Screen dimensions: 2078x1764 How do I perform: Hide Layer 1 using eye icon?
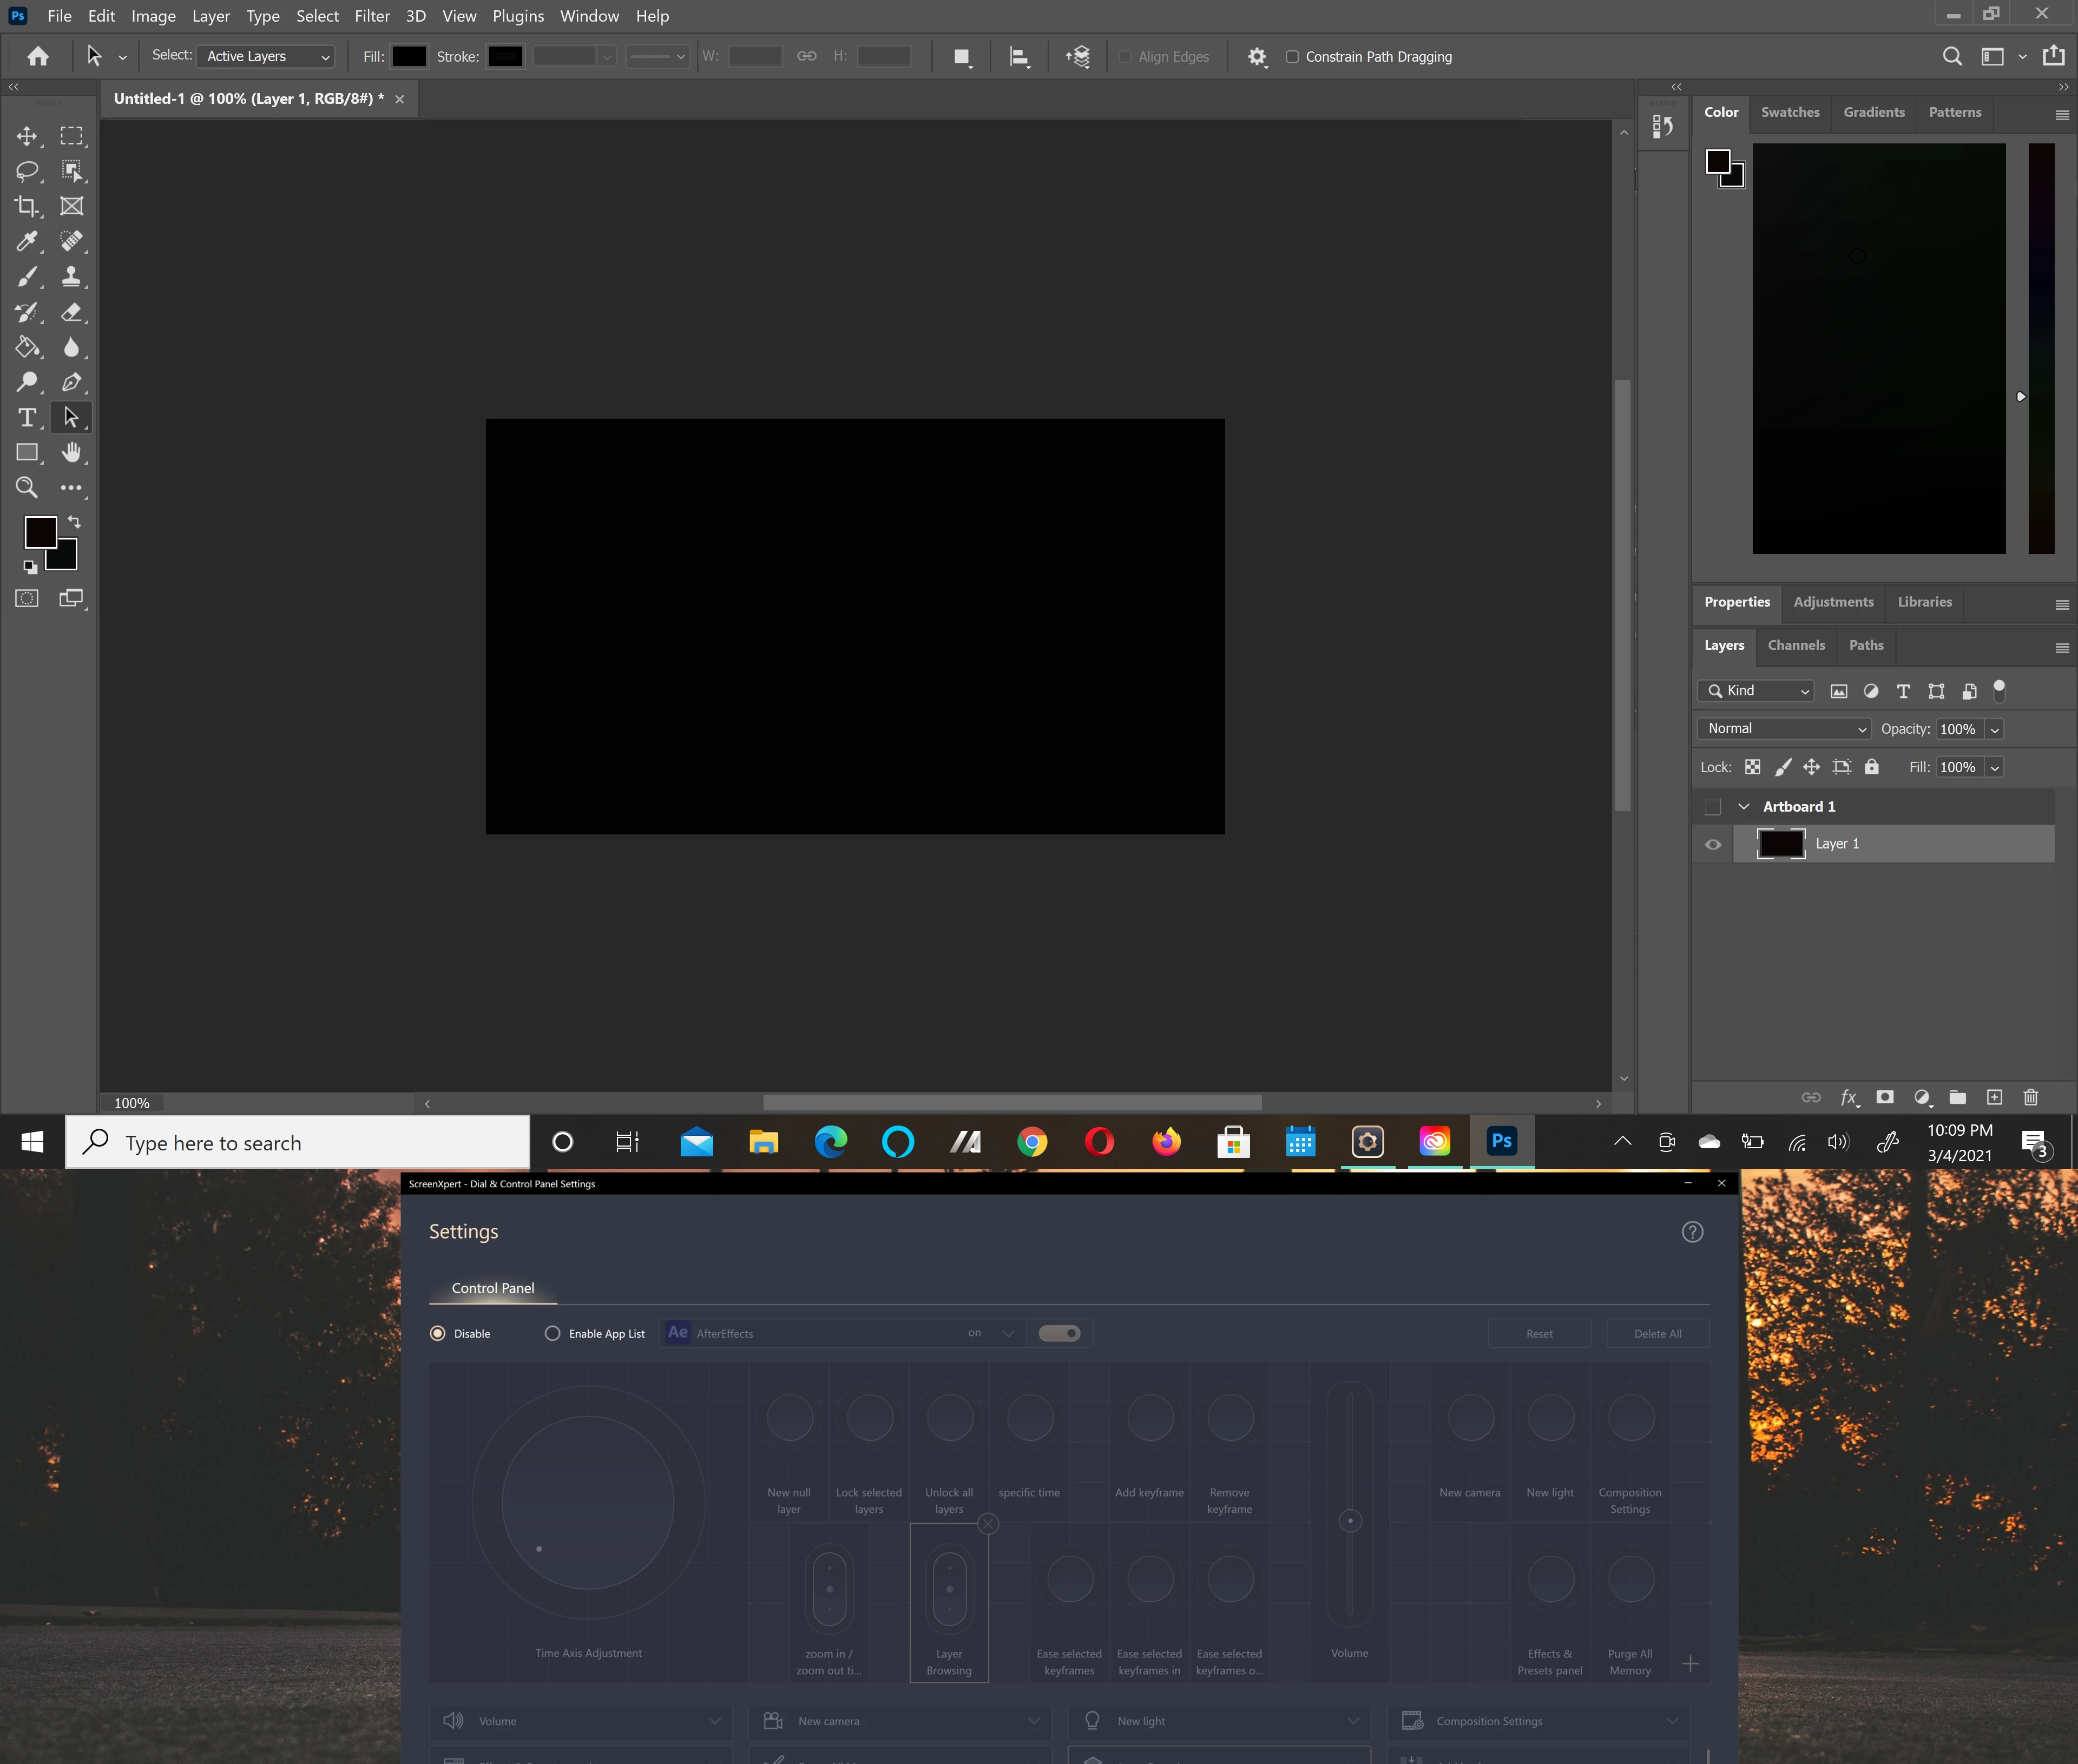coord(1713,844)
